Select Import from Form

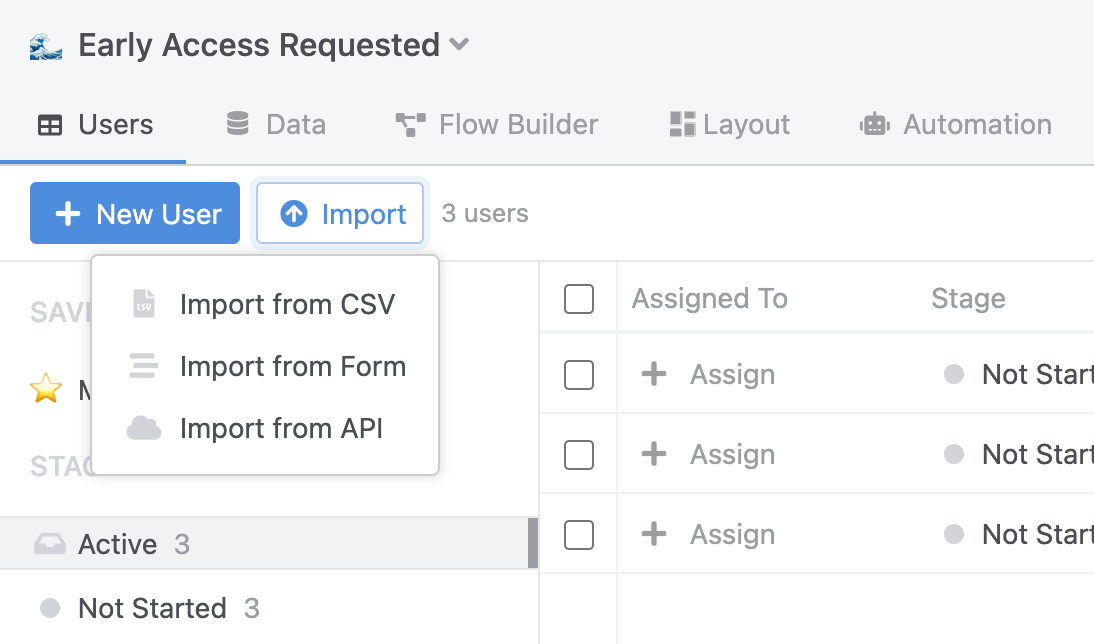click(265, 366)
